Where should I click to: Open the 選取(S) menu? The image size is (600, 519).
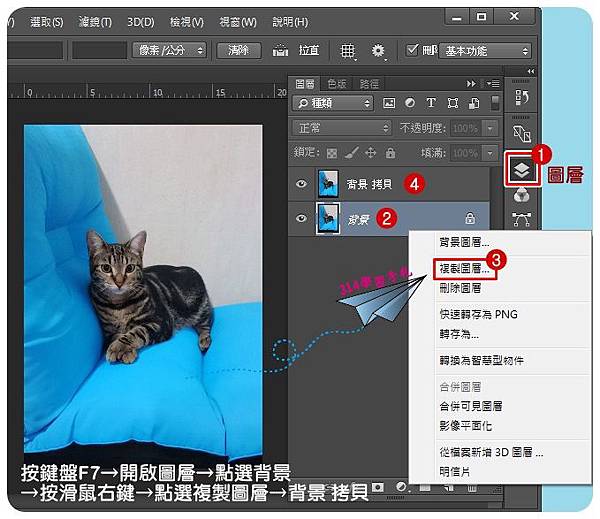pyautogui.click(x=47, y=22)
